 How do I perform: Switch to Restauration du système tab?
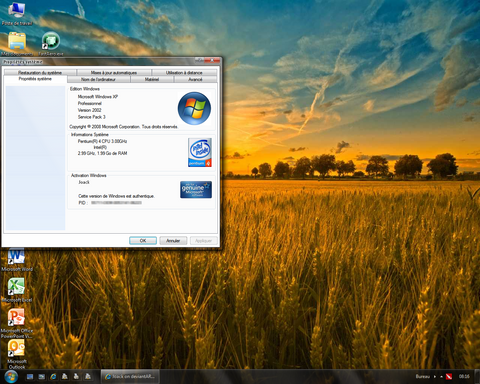[40, 72]
